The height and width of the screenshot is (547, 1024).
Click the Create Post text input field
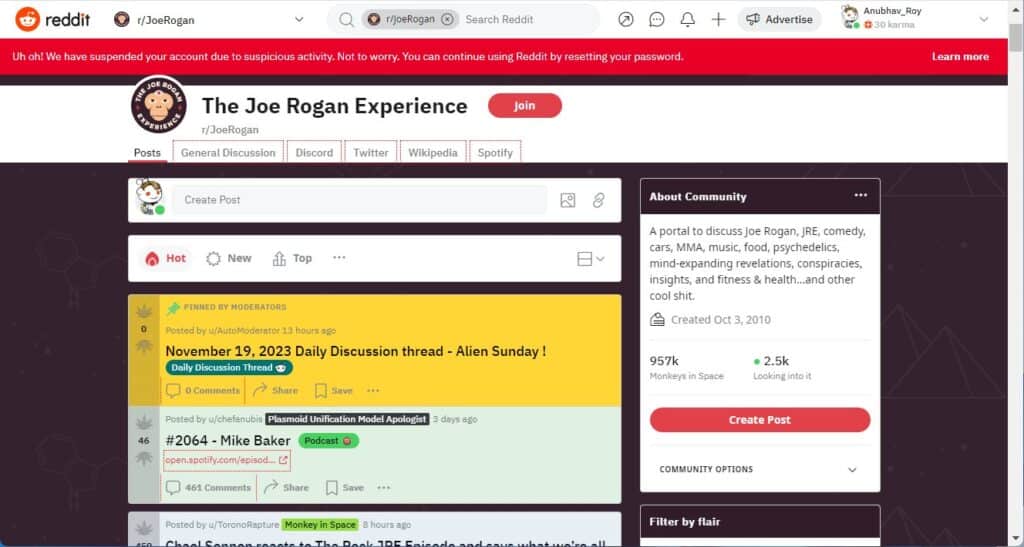coord(360,200)
